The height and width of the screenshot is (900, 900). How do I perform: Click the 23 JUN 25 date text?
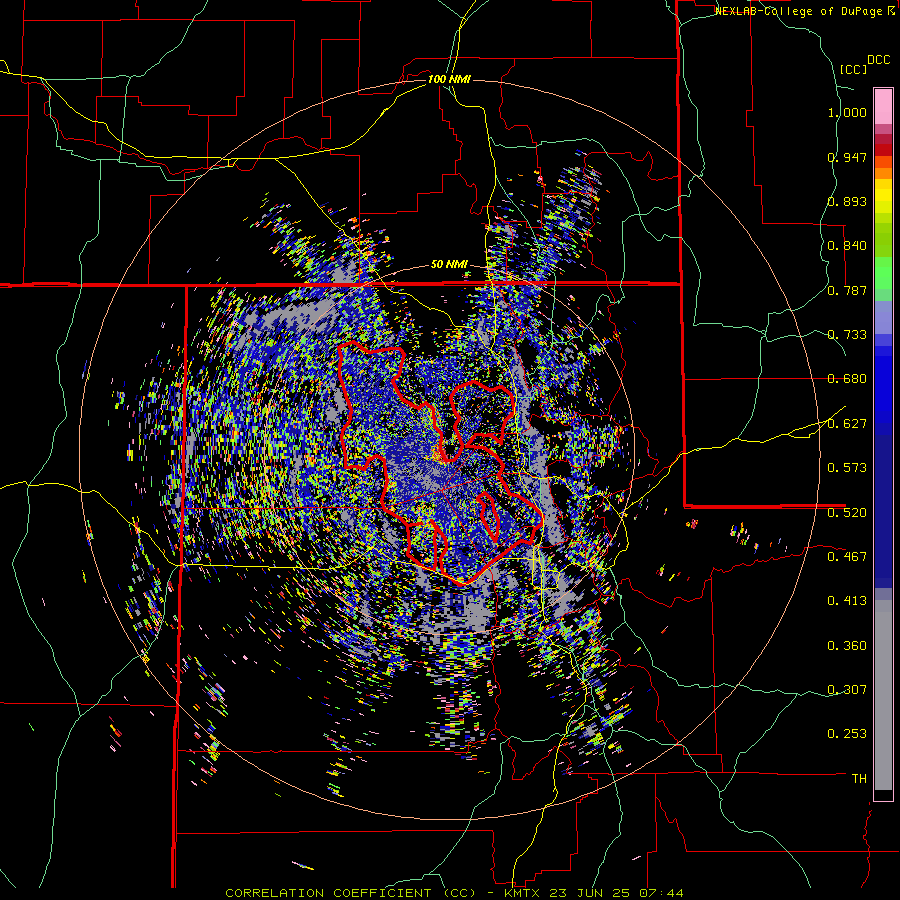click(589, 893)
